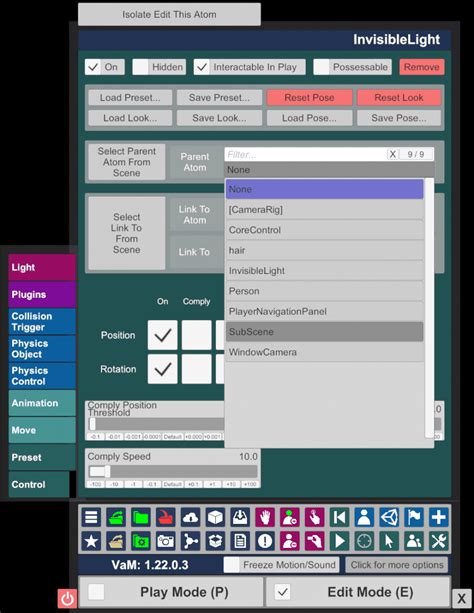Click the red Remove button

point(422,67)
